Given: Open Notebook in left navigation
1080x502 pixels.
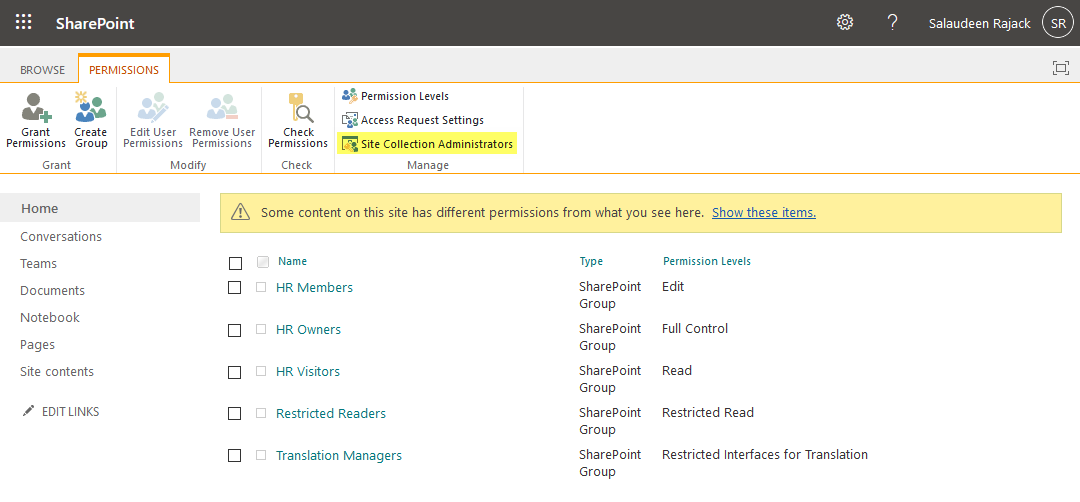Looking at the screenshot, I should (50, 317).
